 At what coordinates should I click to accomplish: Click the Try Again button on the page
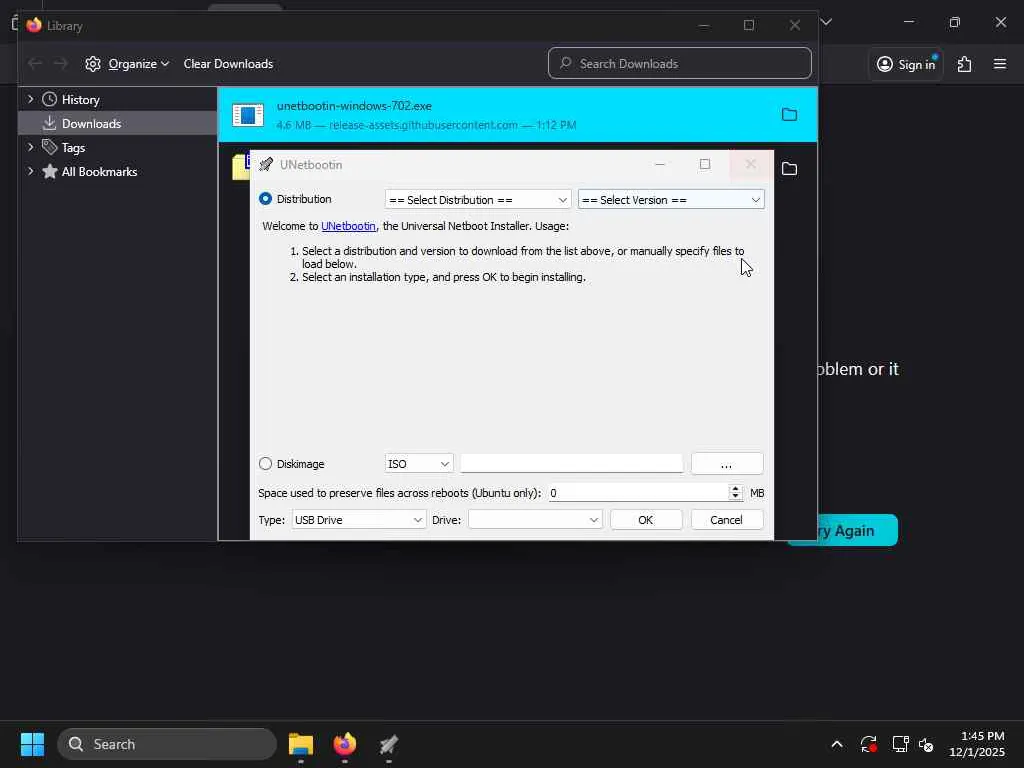coord(857,530)
